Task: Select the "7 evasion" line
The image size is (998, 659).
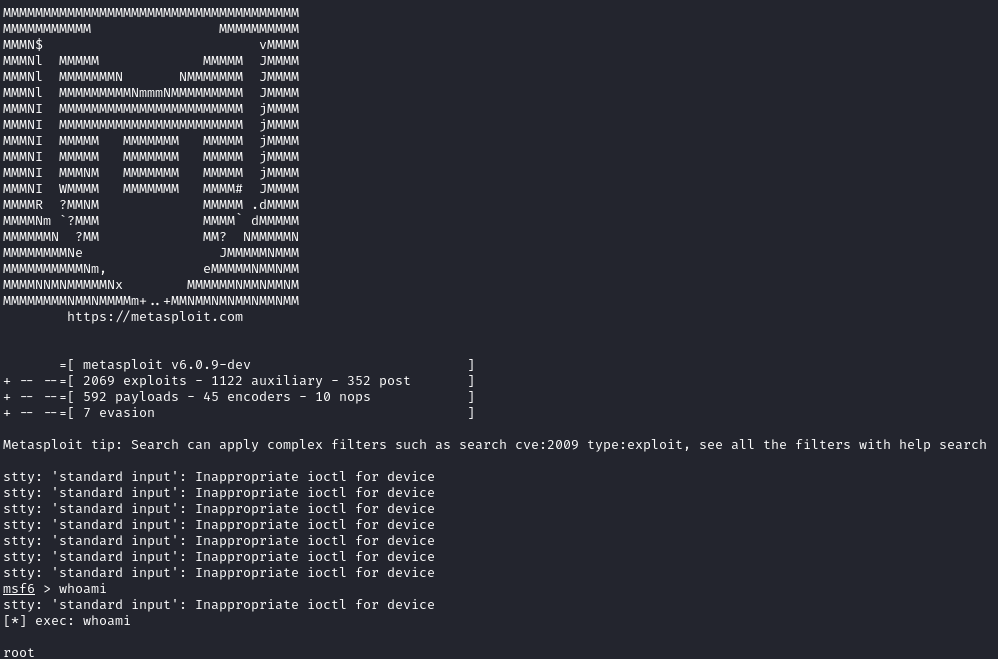Action: coord(118,413)
